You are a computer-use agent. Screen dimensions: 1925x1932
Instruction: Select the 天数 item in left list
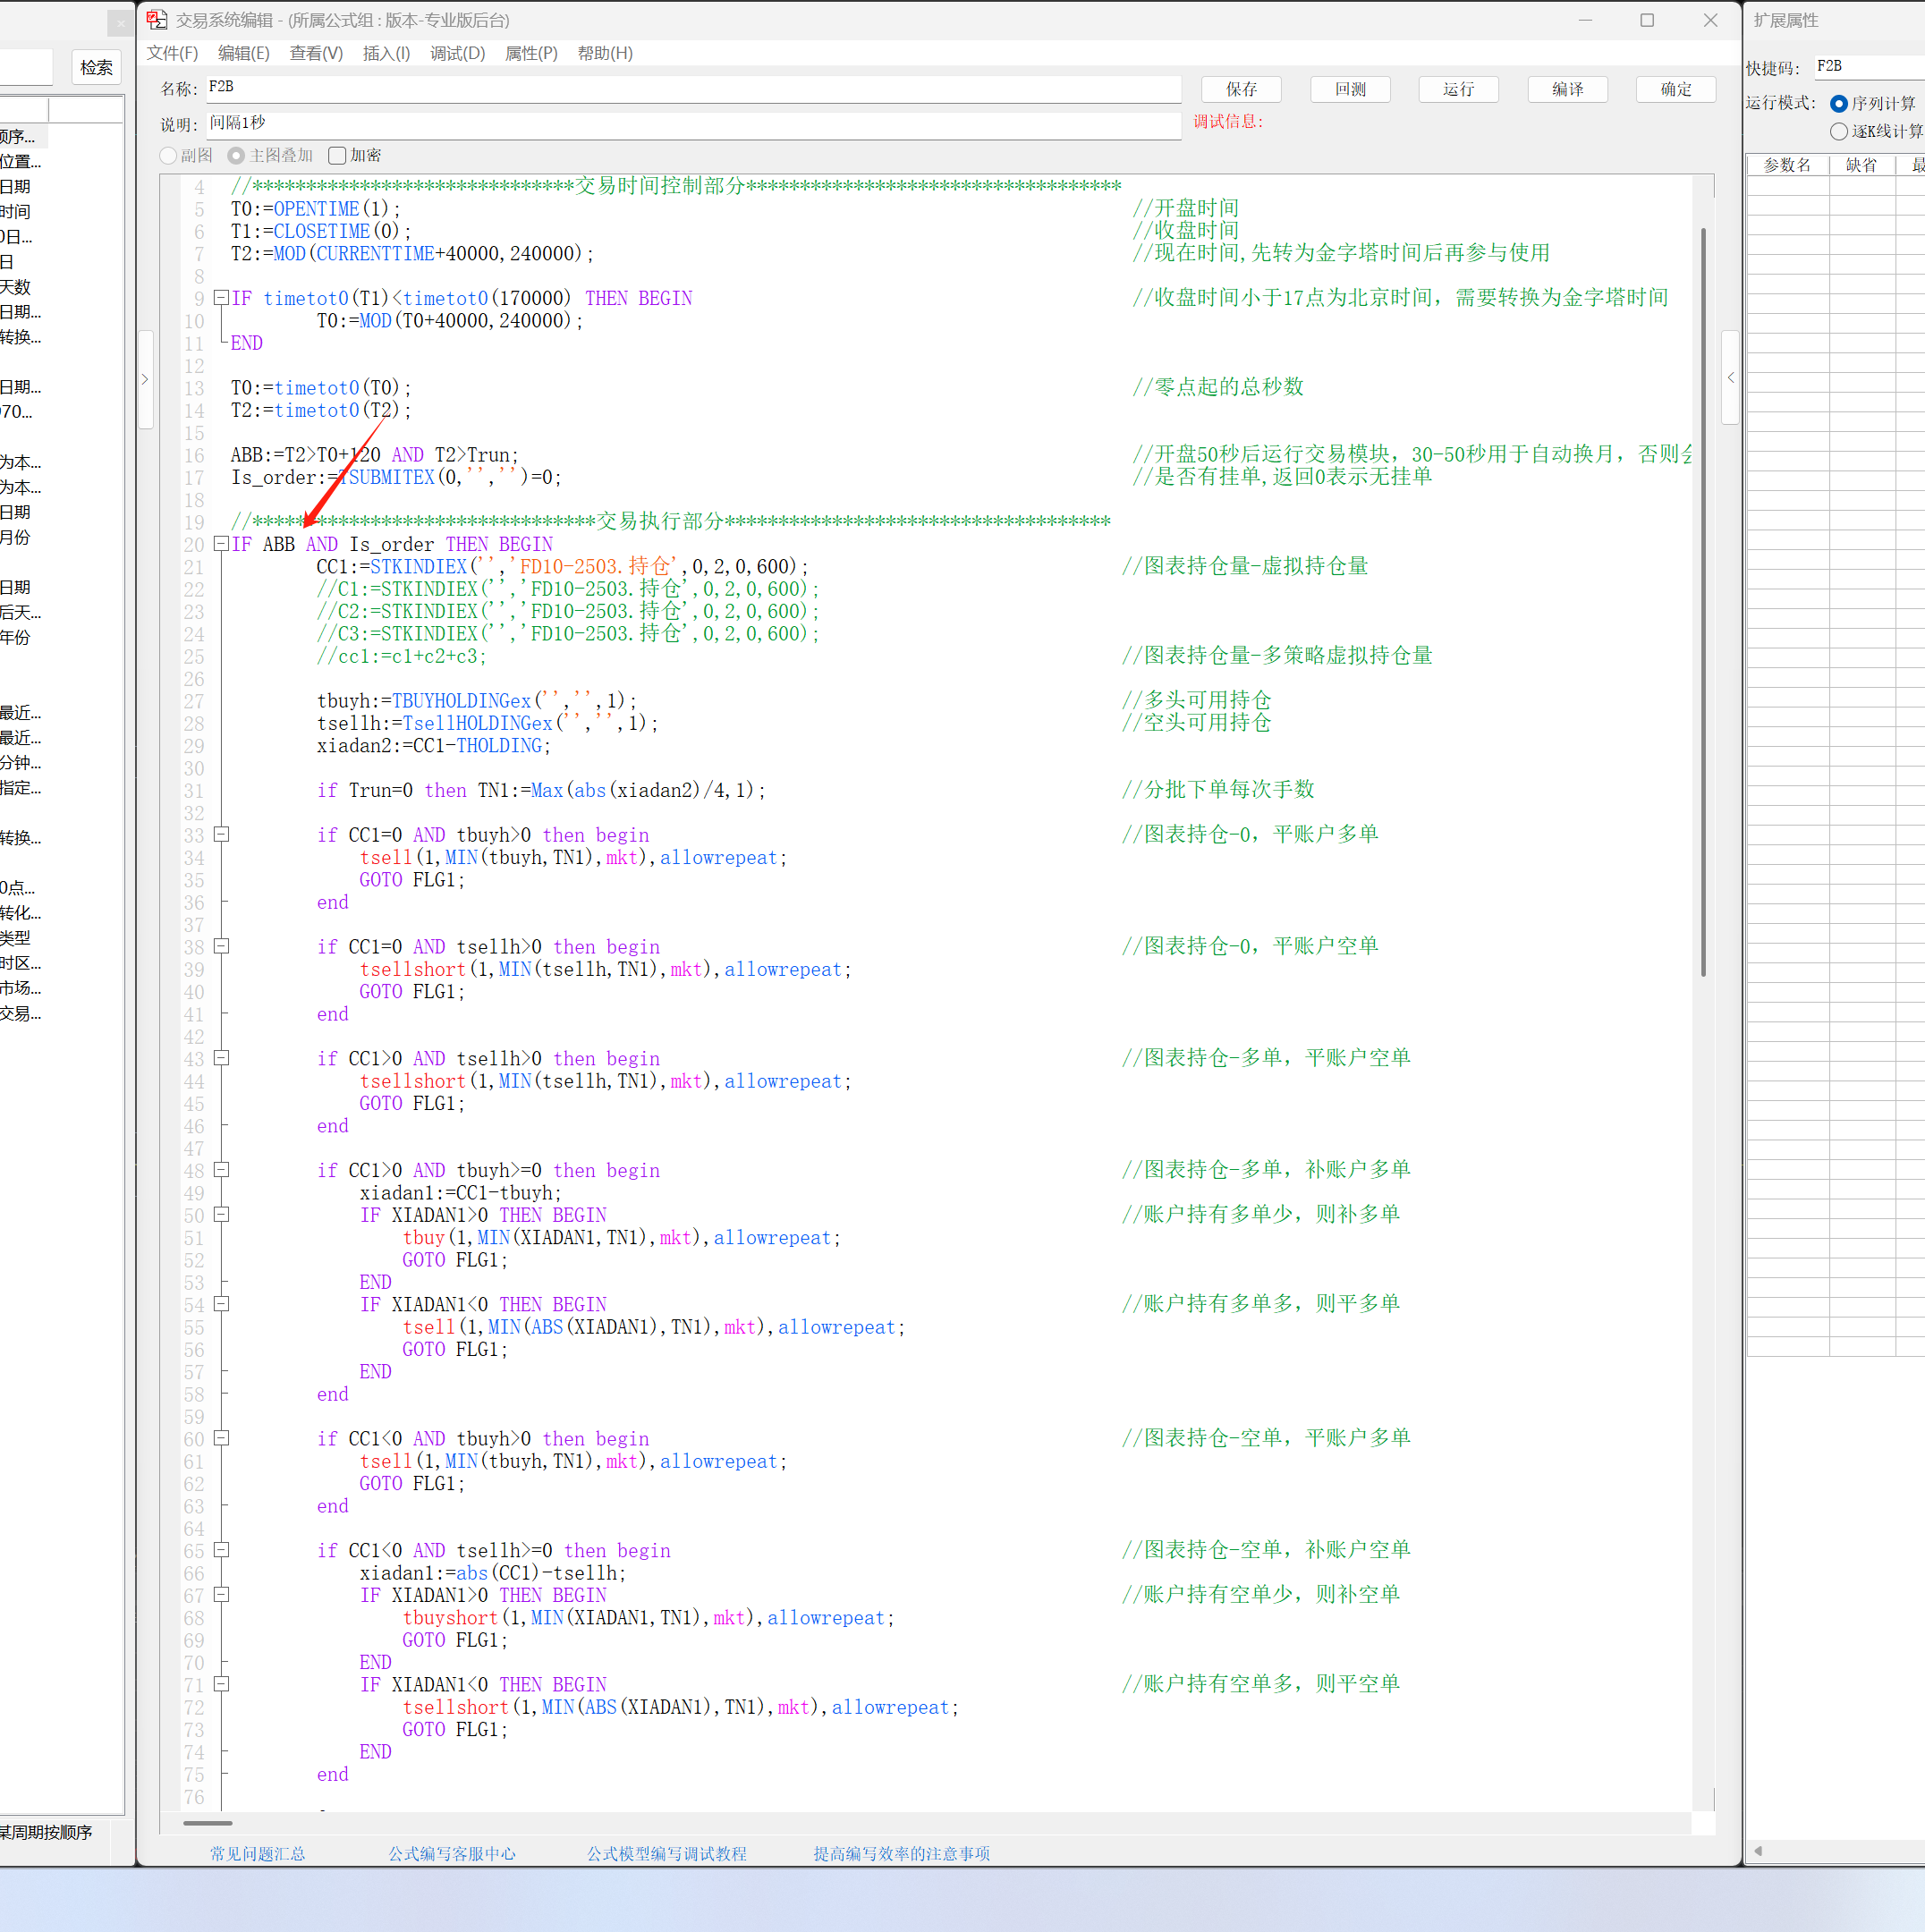click(x=16, y=287)
